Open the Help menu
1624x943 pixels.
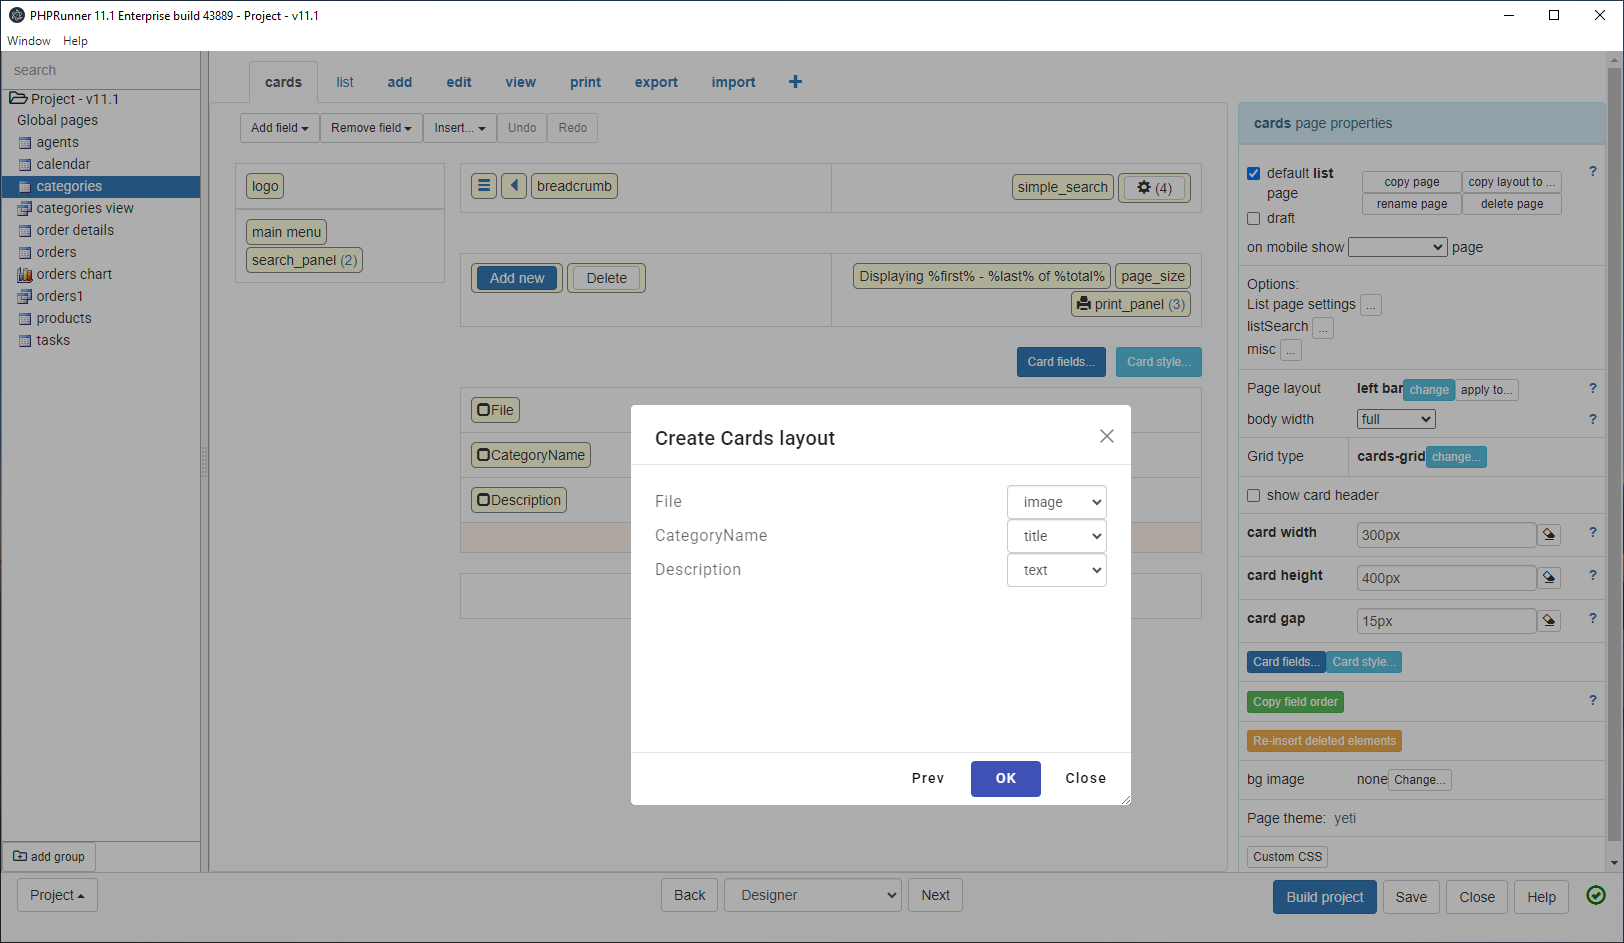75,41
